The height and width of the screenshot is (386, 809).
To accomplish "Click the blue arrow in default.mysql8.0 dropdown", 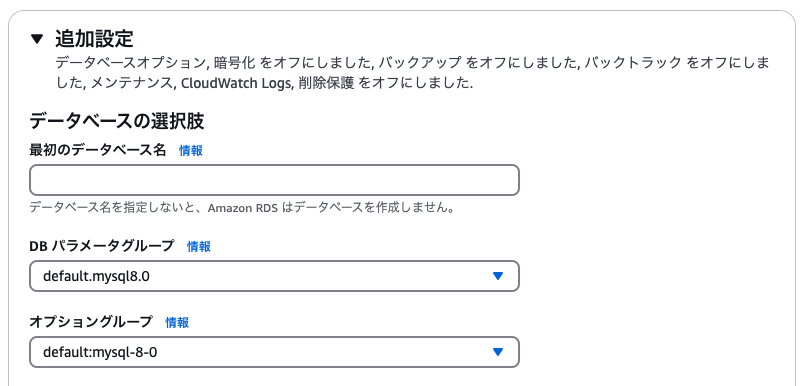I will 497,276.
